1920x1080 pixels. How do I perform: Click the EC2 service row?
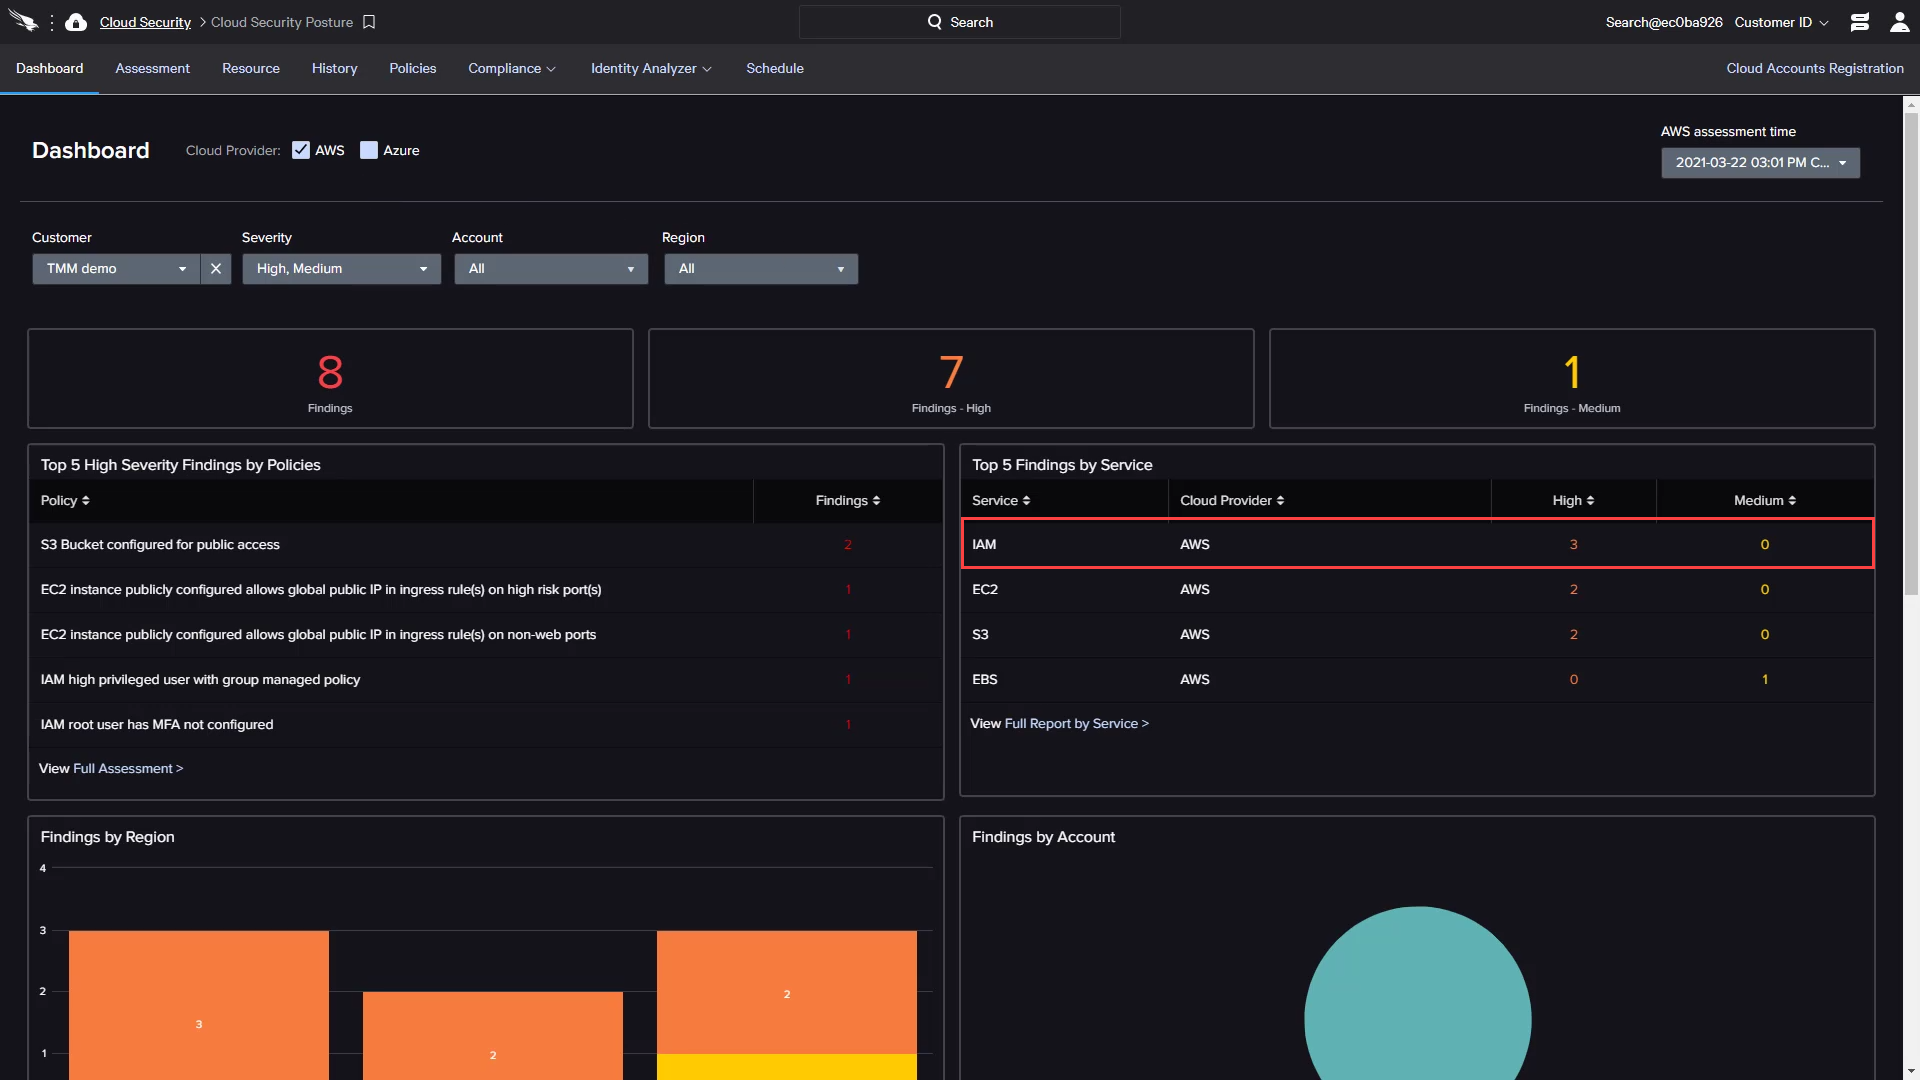coord(1417,590)
